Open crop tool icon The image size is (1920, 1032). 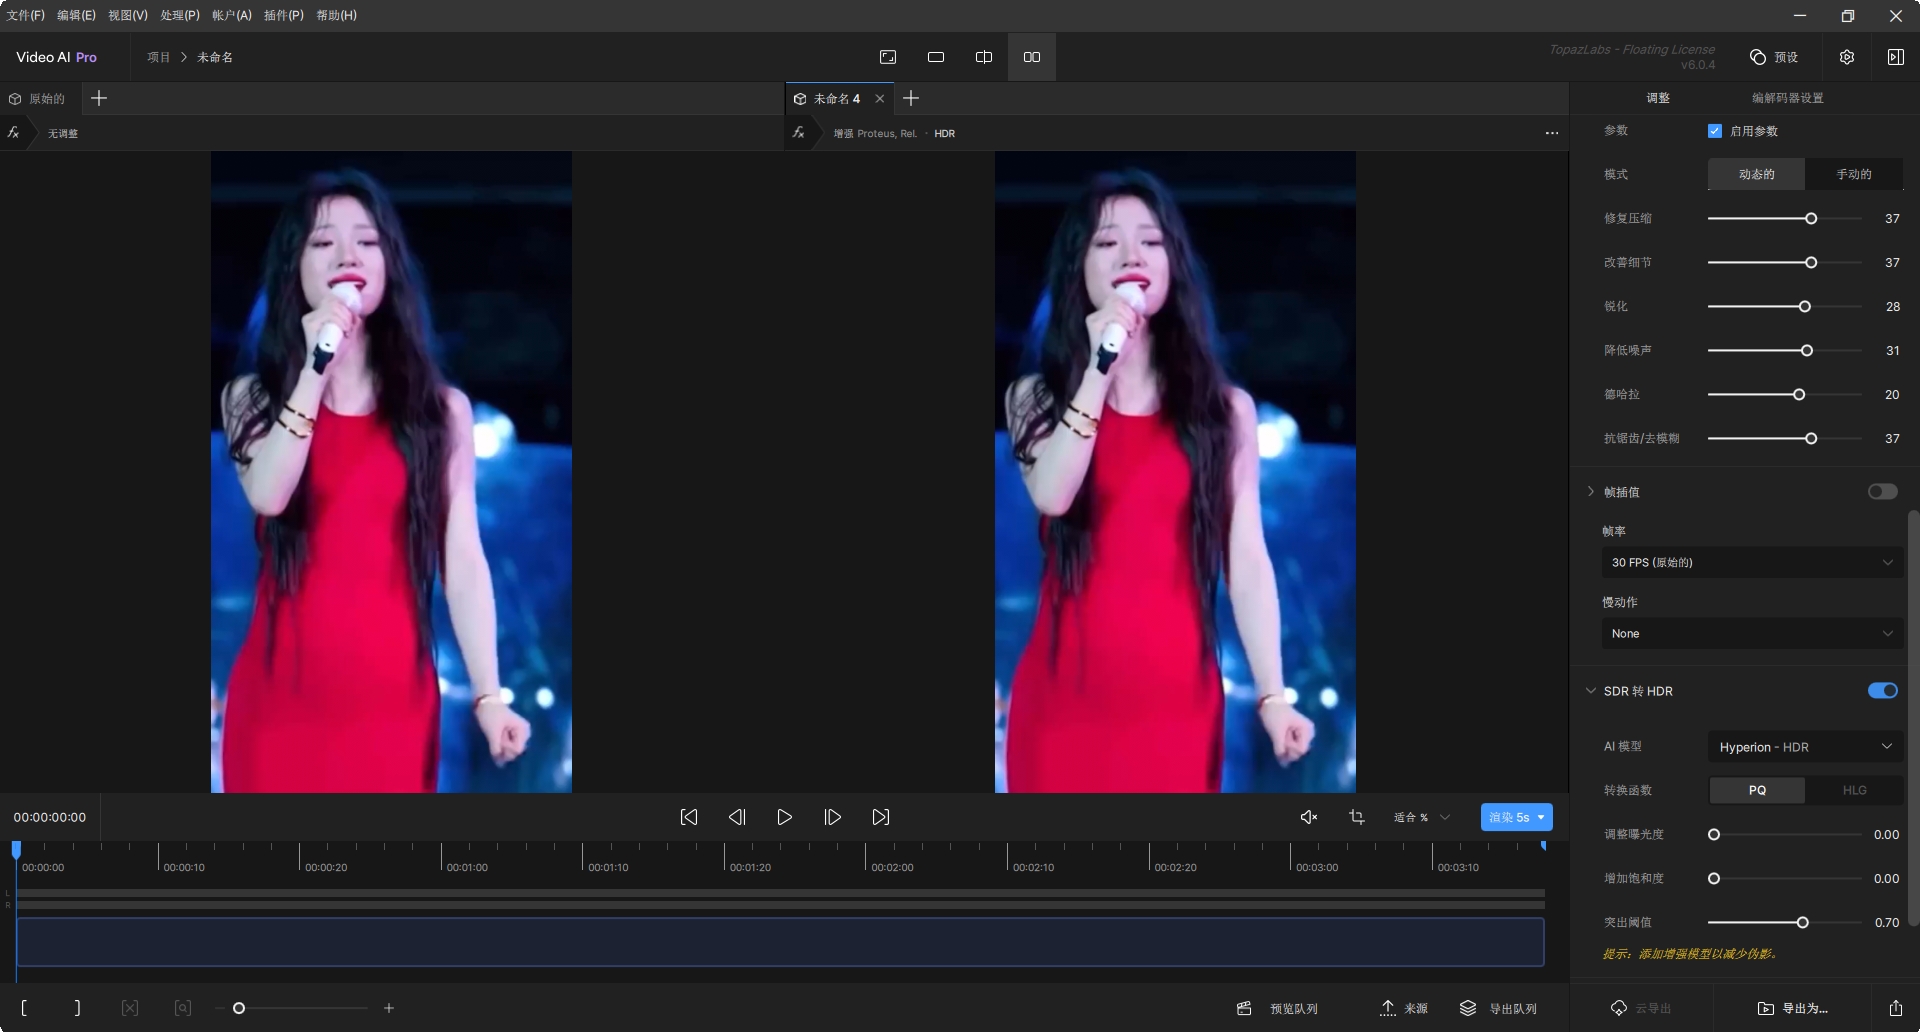[1357, 817]
